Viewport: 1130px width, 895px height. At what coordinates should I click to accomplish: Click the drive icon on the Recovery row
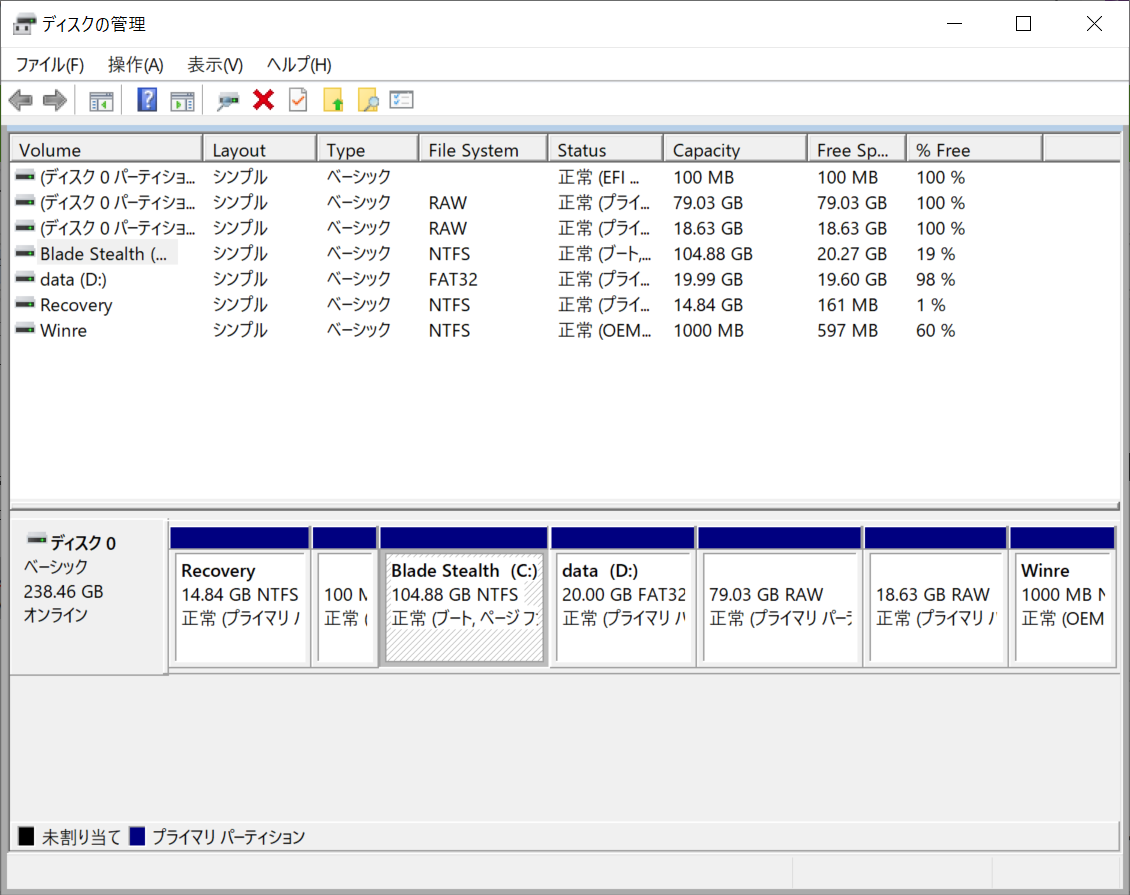coord(25,304)
